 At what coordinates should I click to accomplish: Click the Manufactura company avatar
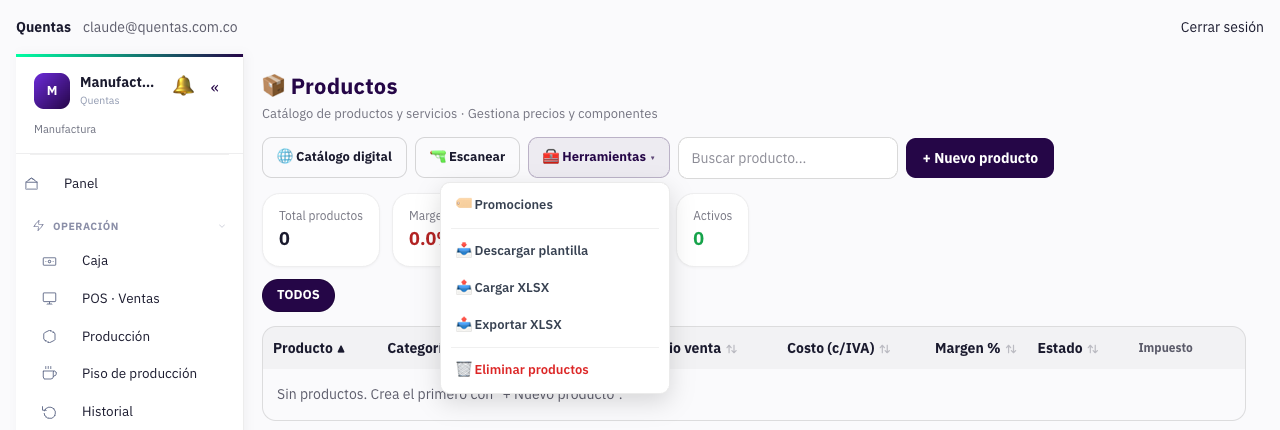click(x=52, y=91)
